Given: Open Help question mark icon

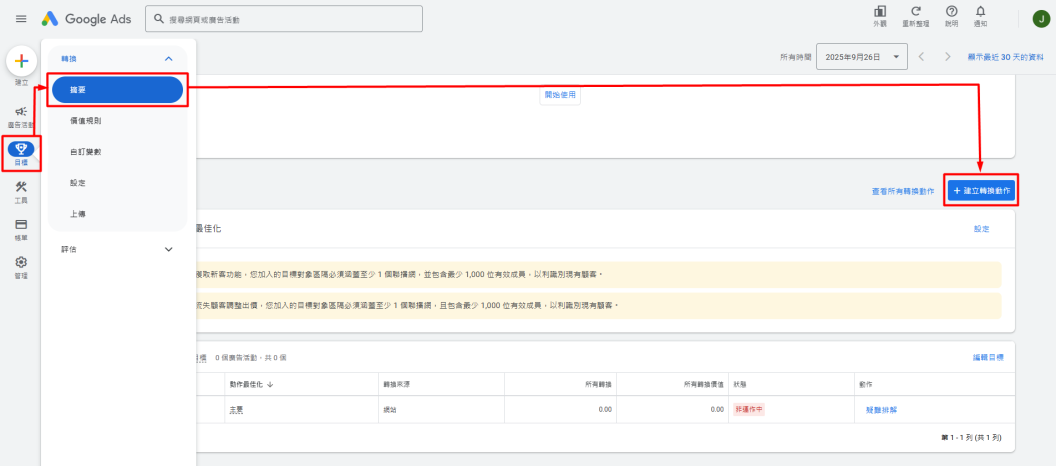Looking at the screenshot, I should [x=951, y=14].
